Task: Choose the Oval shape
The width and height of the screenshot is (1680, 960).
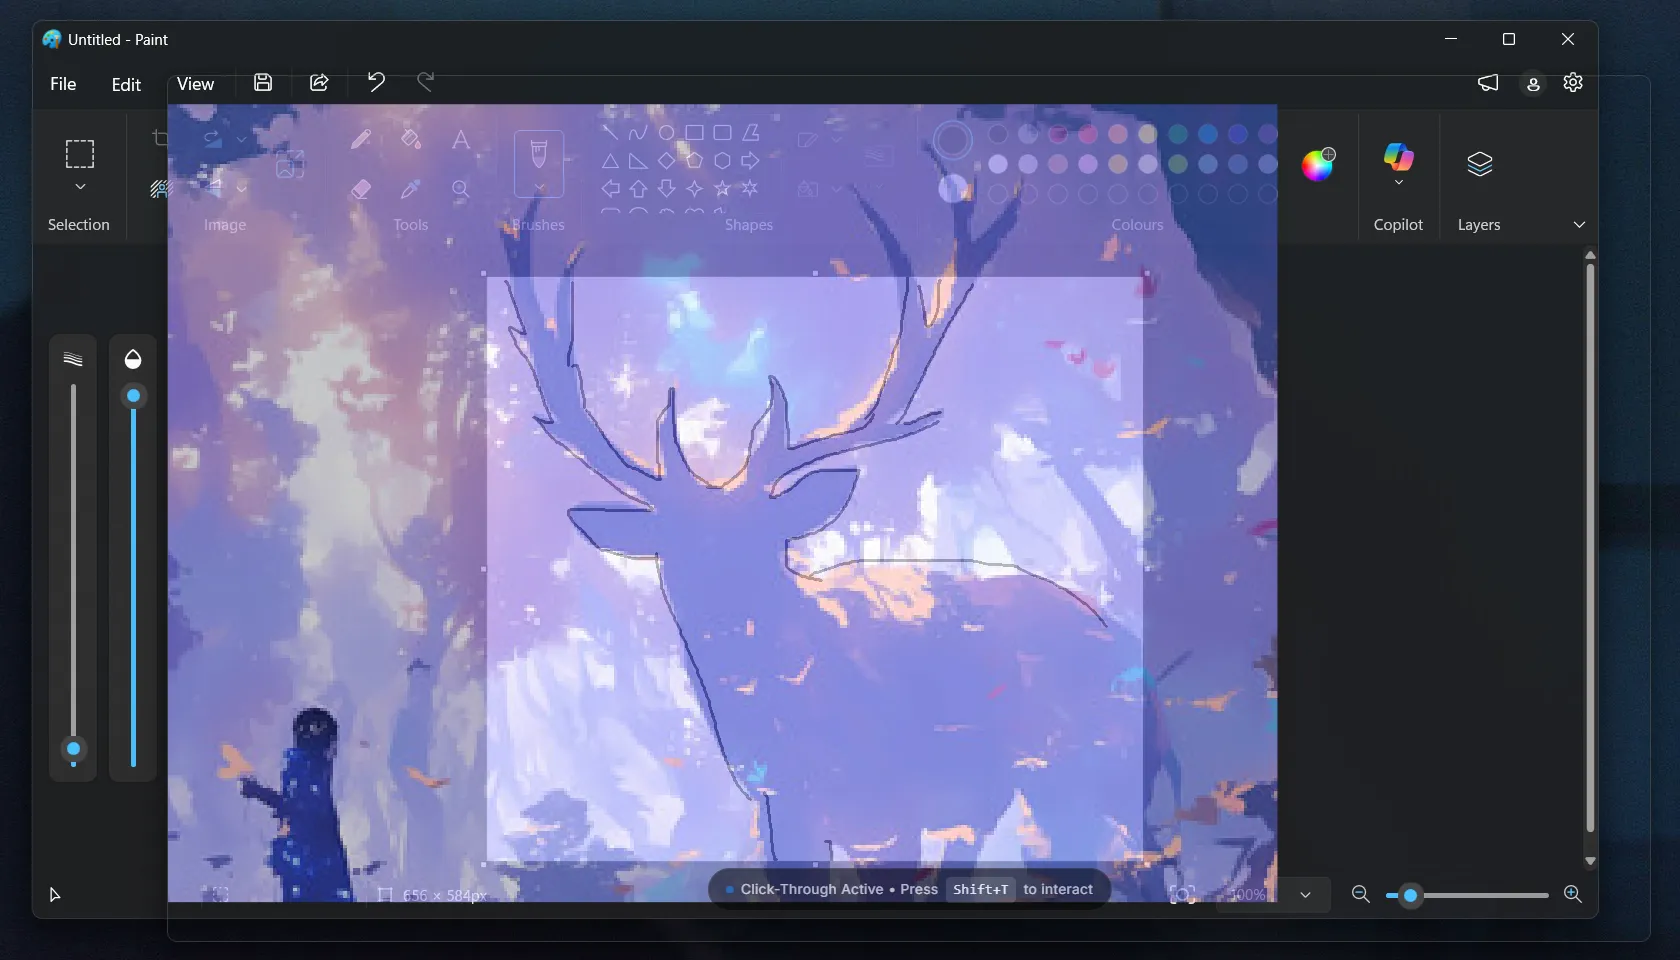Action: (666, 132)
